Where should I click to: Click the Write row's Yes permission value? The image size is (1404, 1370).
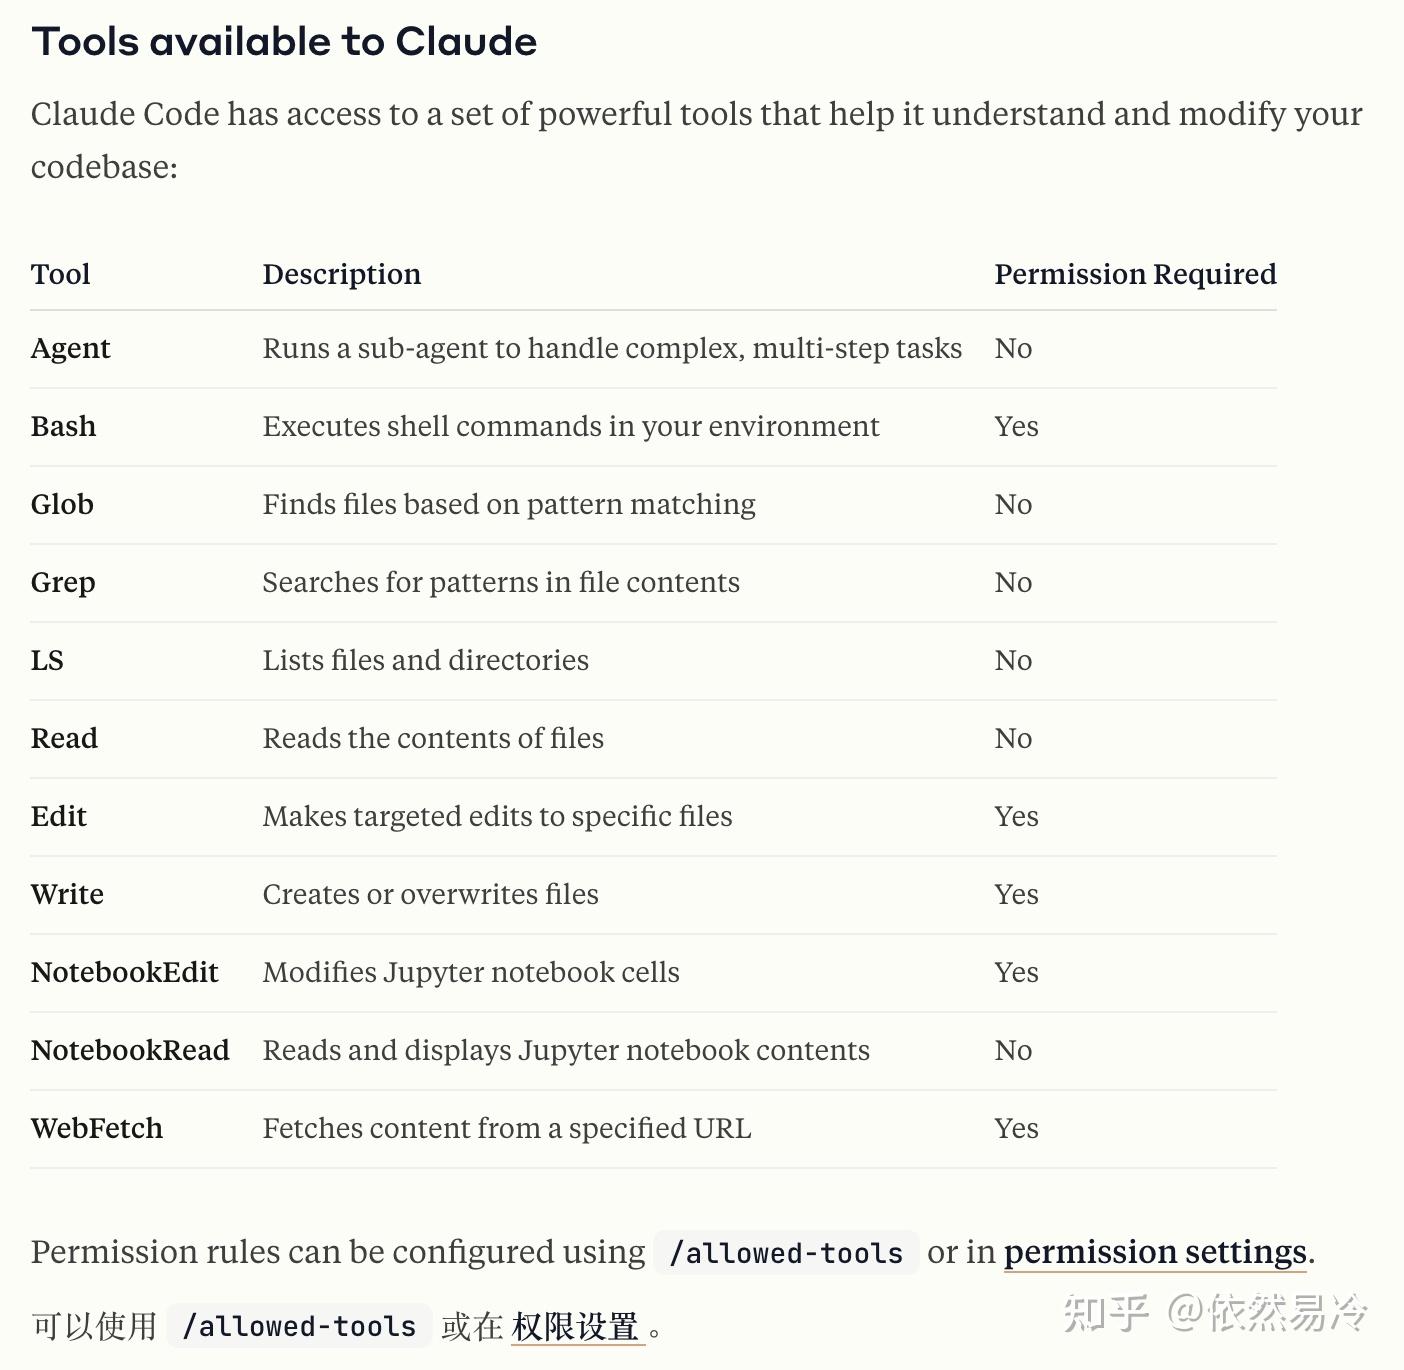click(1017, 894)
